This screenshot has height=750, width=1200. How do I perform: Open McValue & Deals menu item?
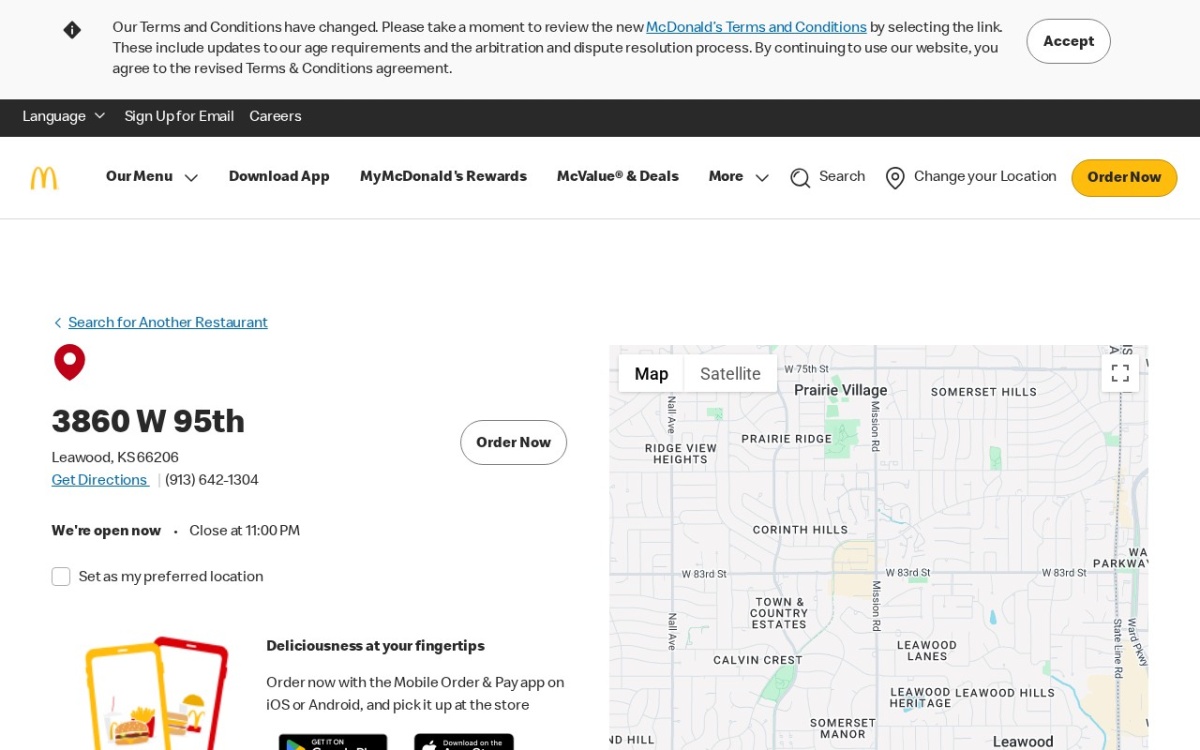point(618,177)
